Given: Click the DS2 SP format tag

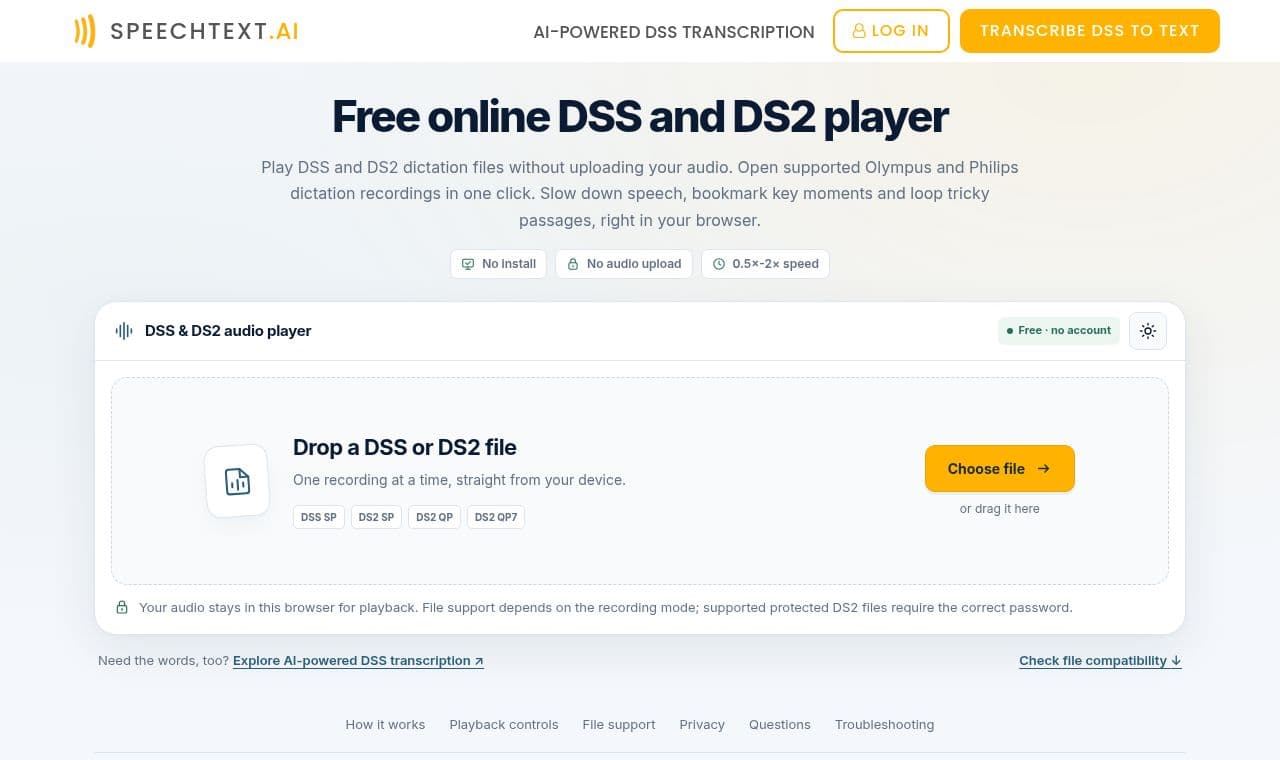Looking at the screenshot, I should [377, 517].
